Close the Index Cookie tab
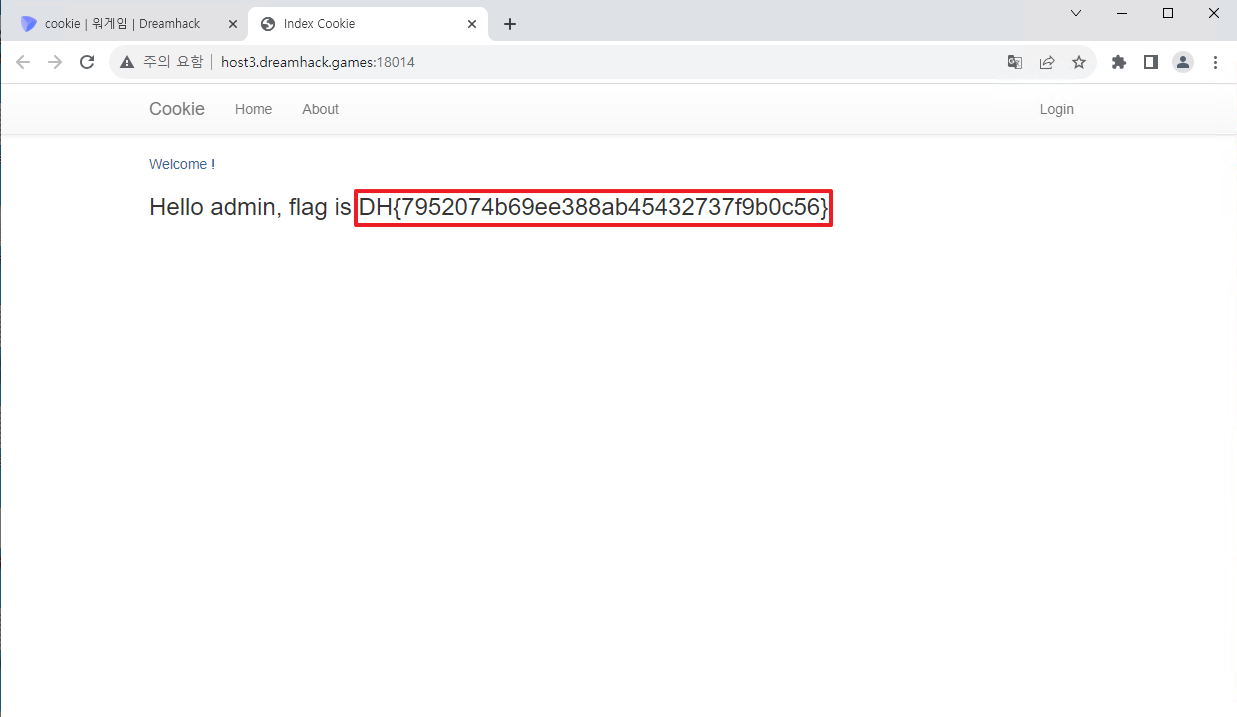The image size is (1237, 717). click(472, 24)
